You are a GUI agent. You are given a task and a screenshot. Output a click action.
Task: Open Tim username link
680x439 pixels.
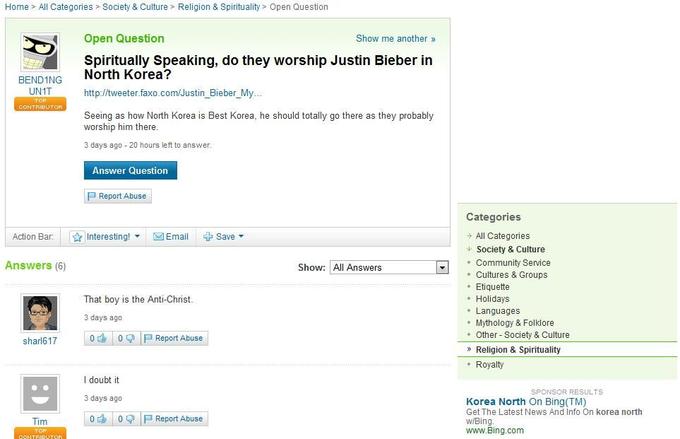pyautogui.click(x=40, y=422)
